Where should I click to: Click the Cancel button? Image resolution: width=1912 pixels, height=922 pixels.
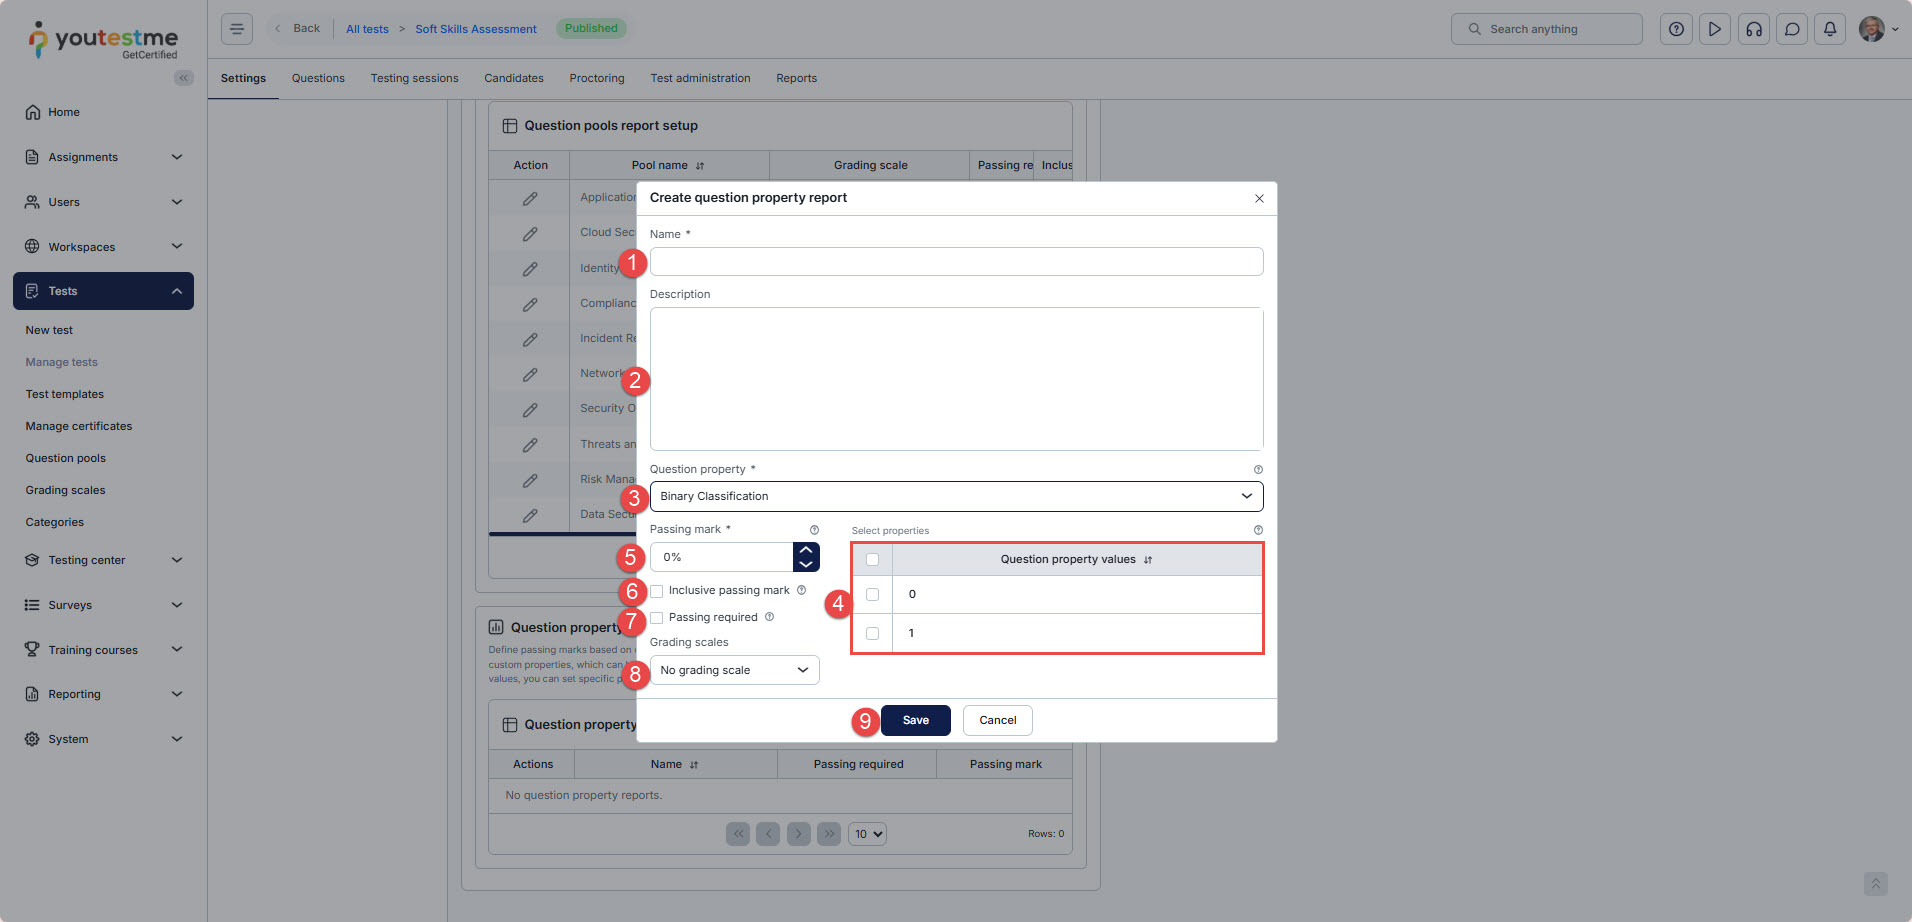[997, 720]
